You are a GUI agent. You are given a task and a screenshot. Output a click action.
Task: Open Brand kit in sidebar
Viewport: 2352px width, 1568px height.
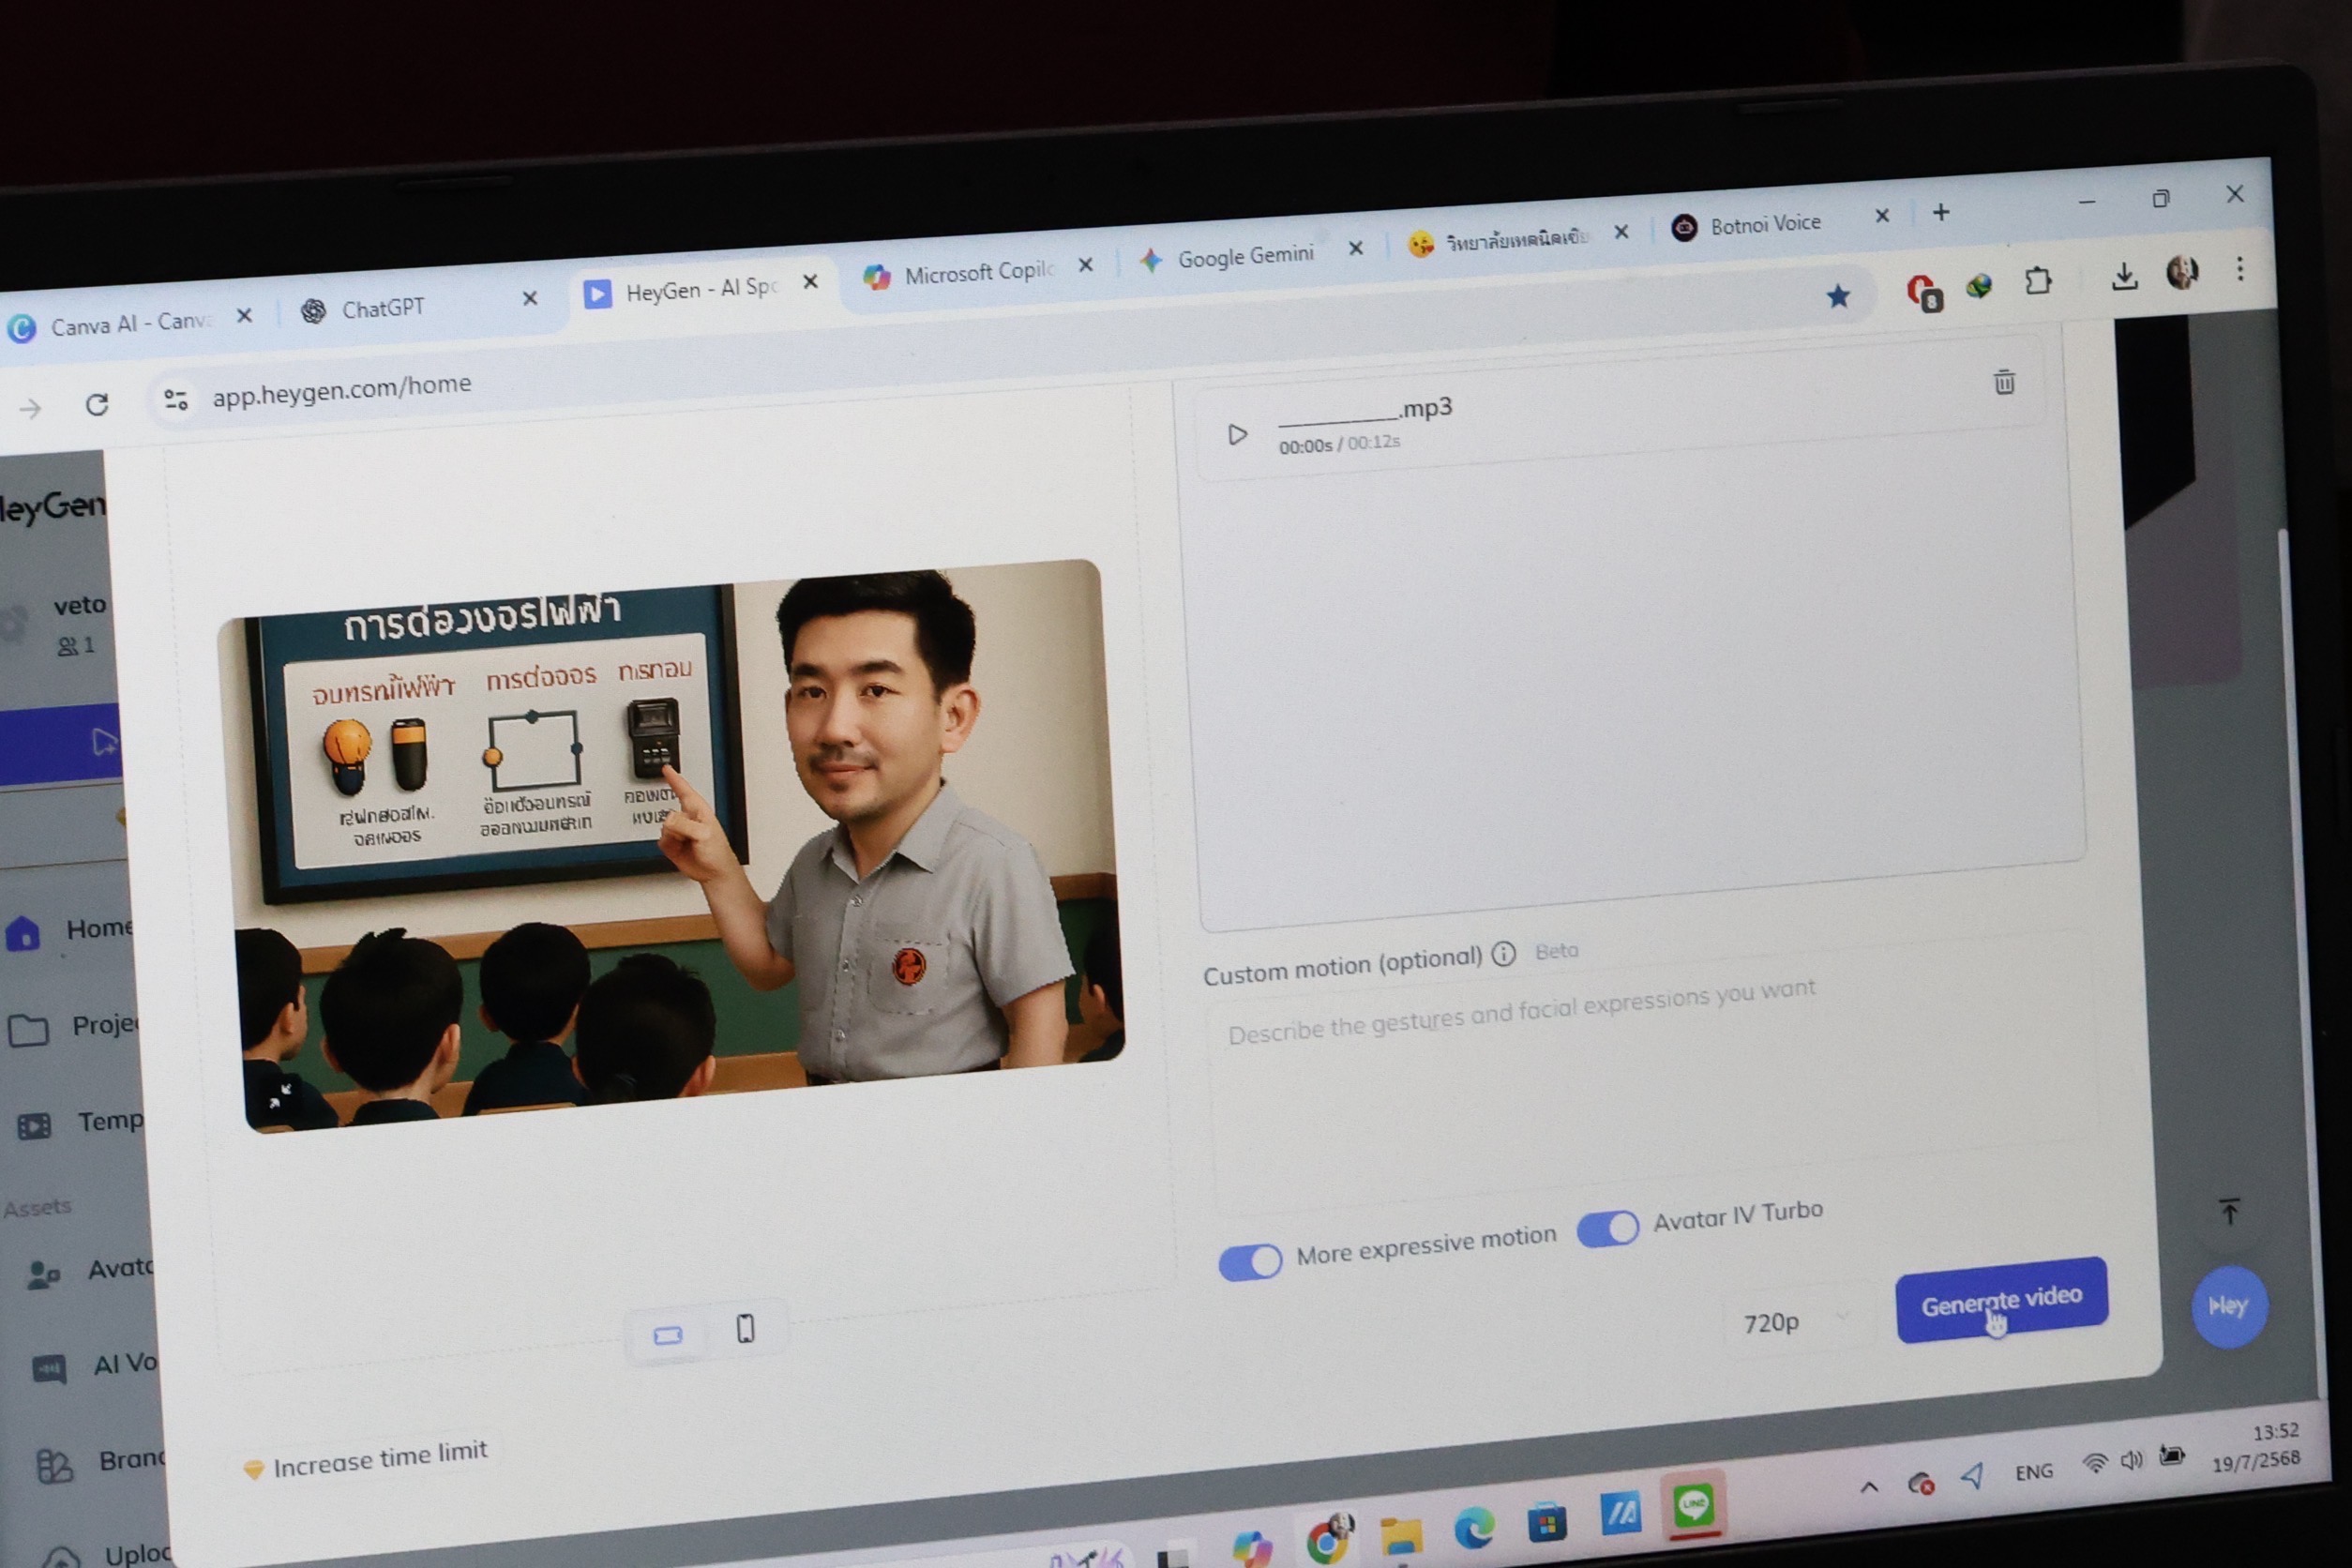click(x=100, y=1463)
